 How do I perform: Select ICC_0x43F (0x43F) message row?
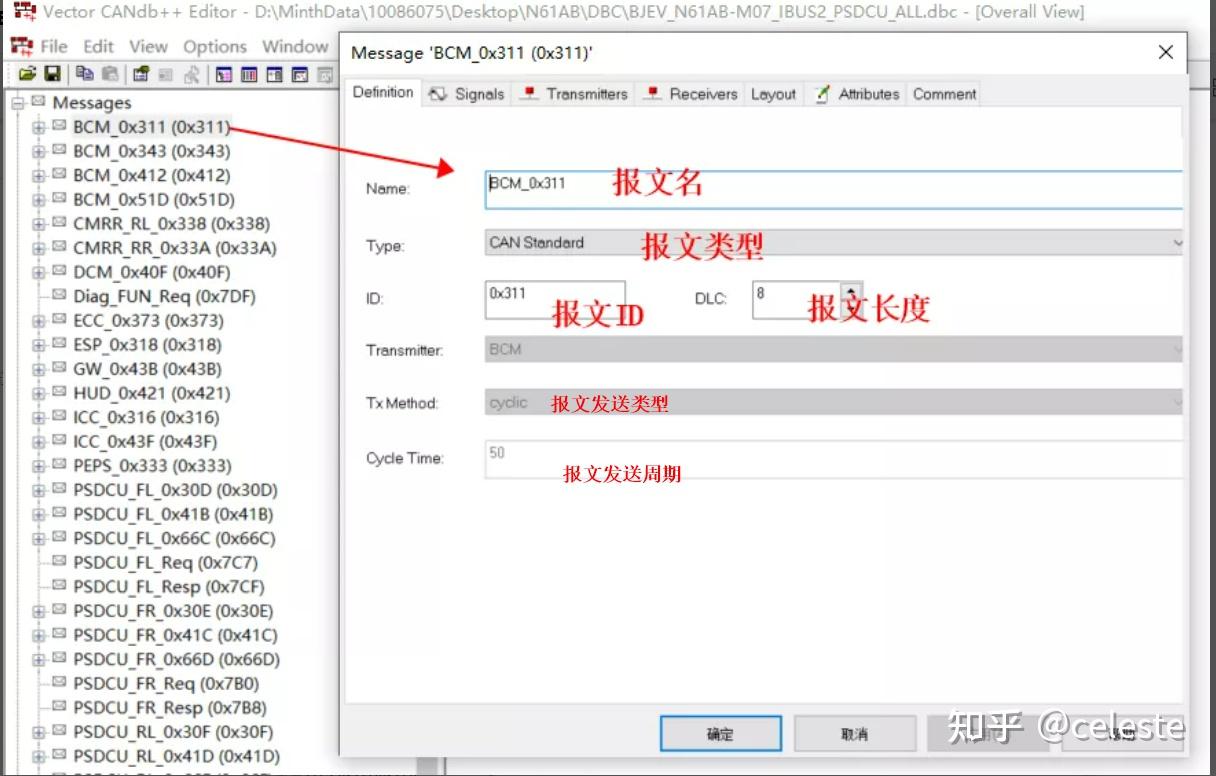coord(145,441)
